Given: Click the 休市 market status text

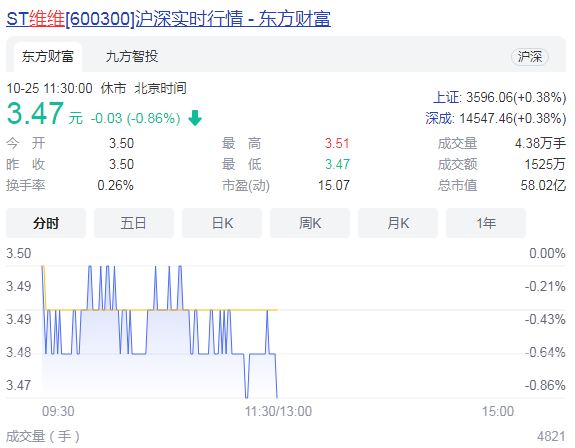Looking at the screenshot, I should tap(113, 88).
